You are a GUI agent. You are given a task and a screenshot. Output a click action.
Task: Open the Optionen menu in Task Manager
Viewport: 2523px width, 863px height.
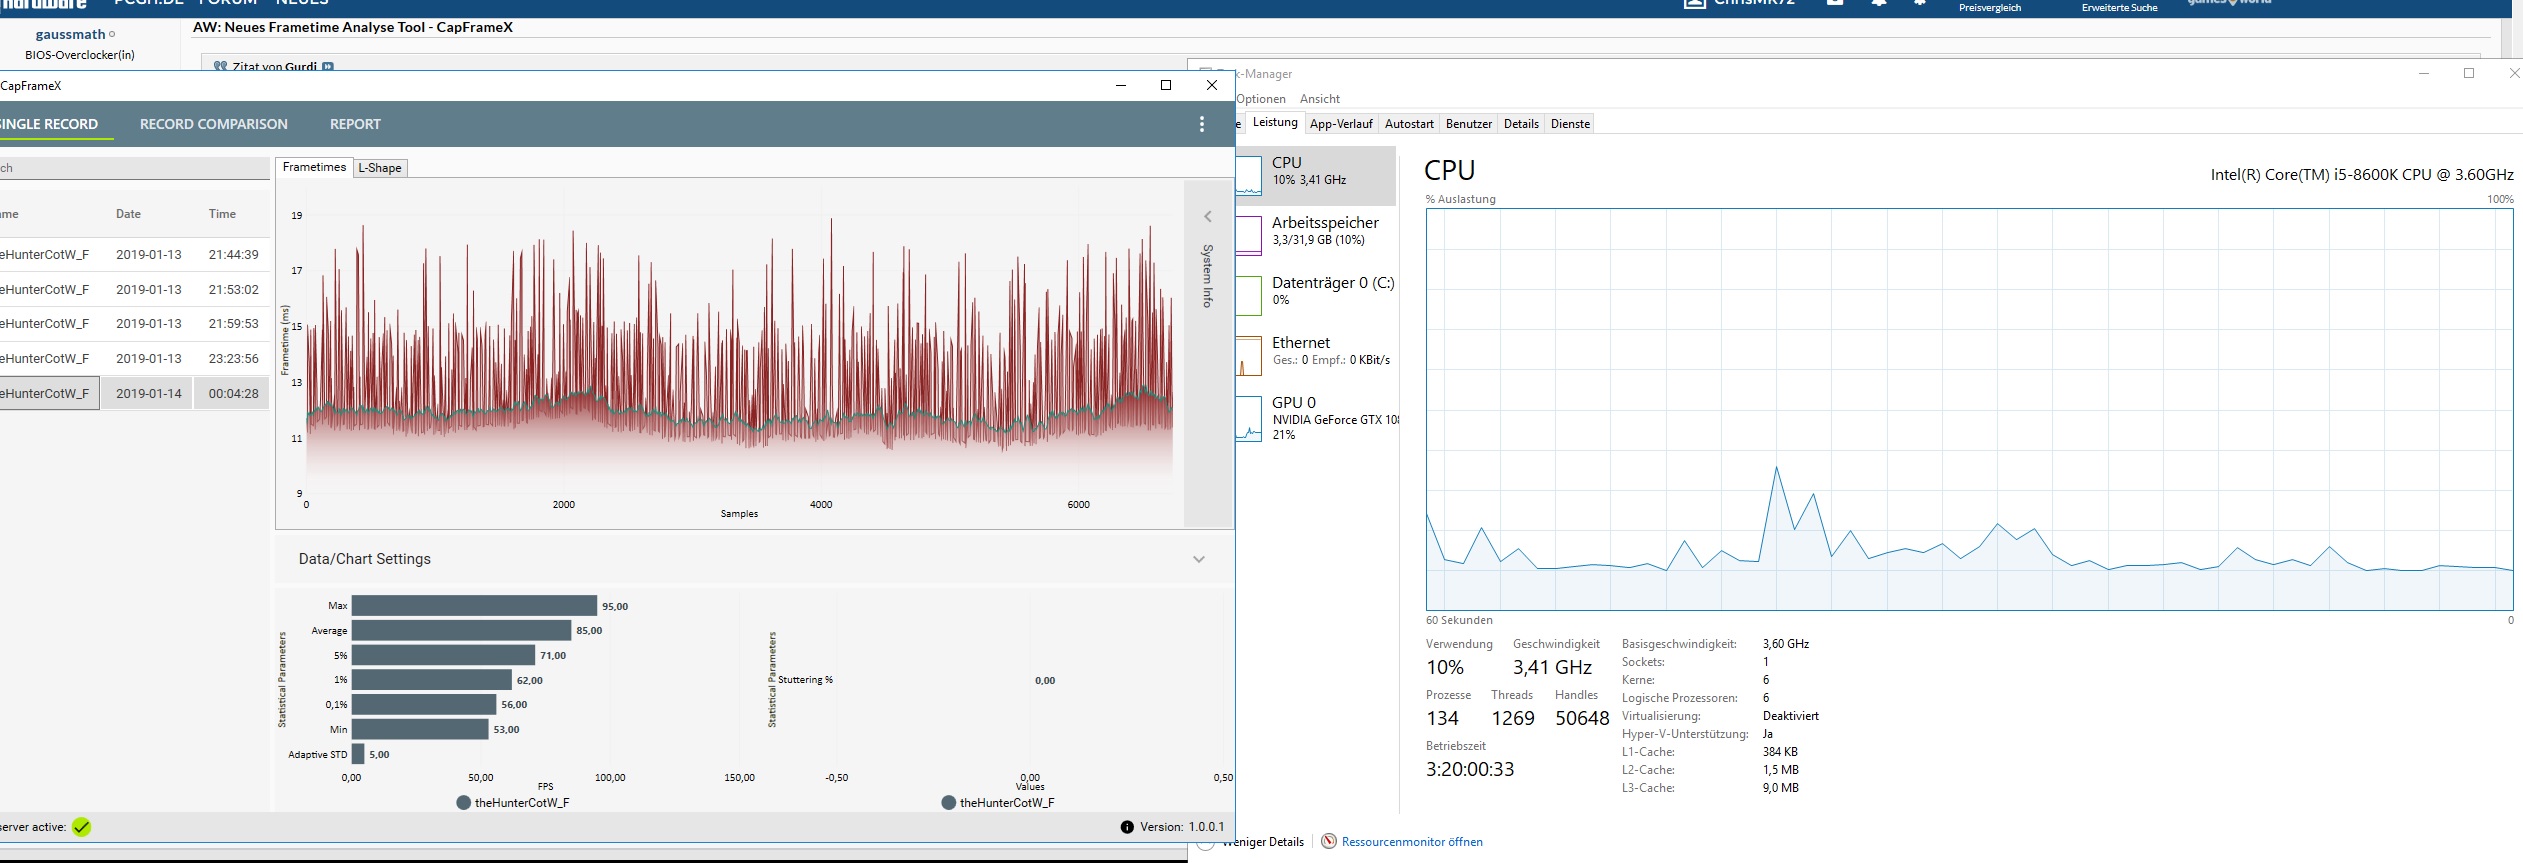1261,99
